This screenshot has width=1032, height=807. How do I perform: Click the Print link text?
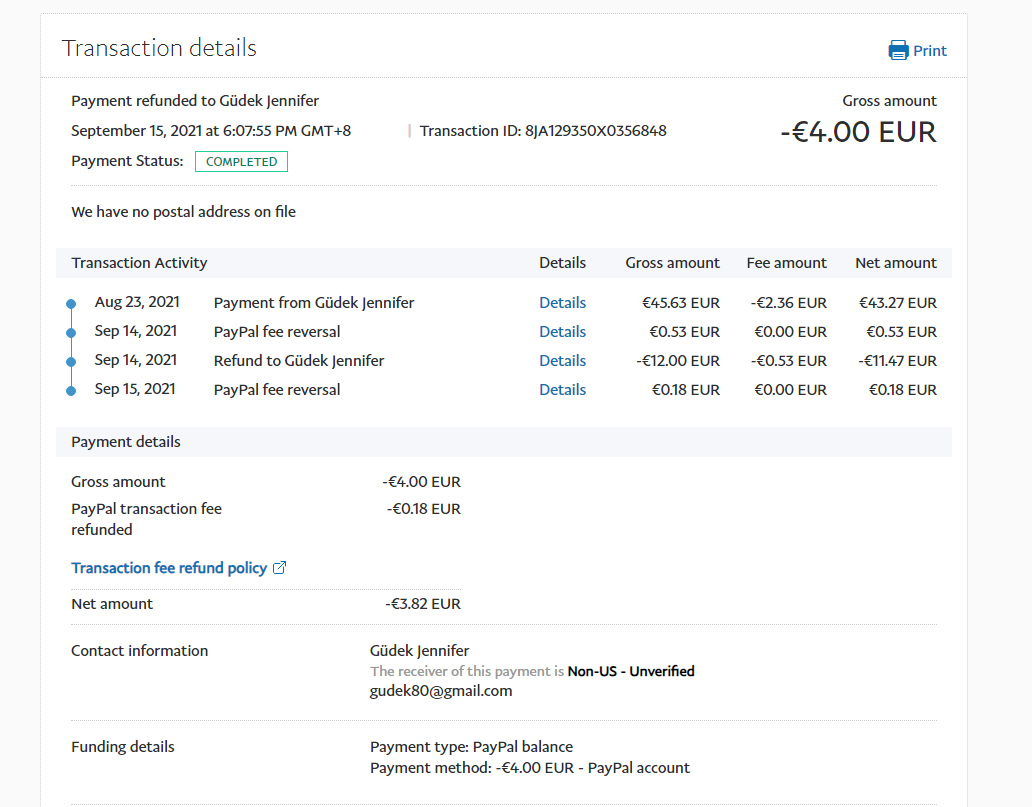(x=929, y=51)
